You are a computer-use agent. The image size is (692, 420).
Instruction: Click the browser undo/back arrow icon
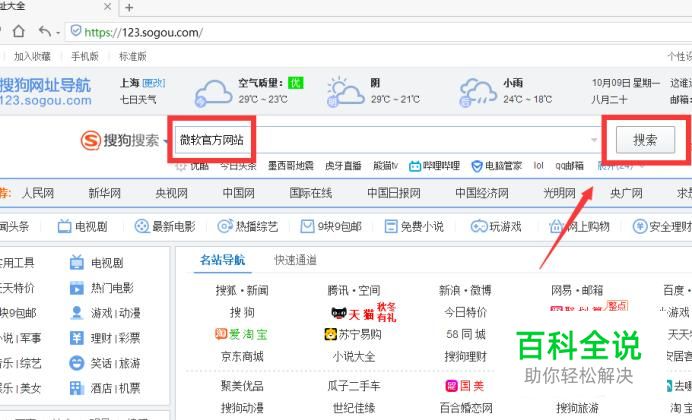[45, 31]
